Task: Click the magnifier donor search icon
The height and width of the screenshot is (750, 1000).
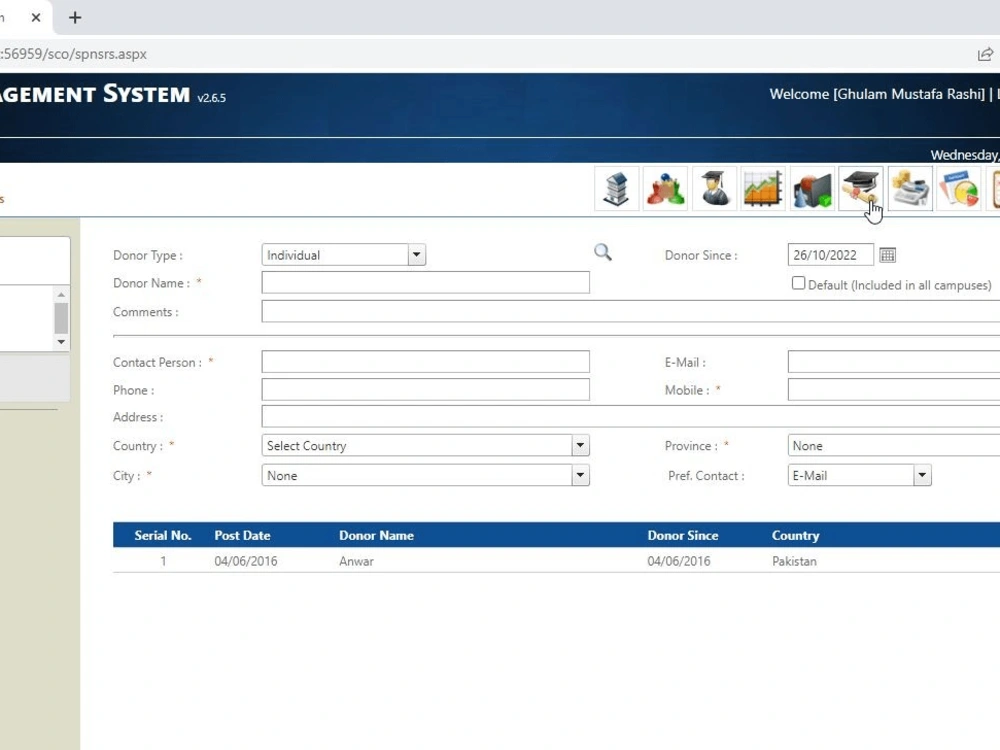Action: [x=603, y=253]
